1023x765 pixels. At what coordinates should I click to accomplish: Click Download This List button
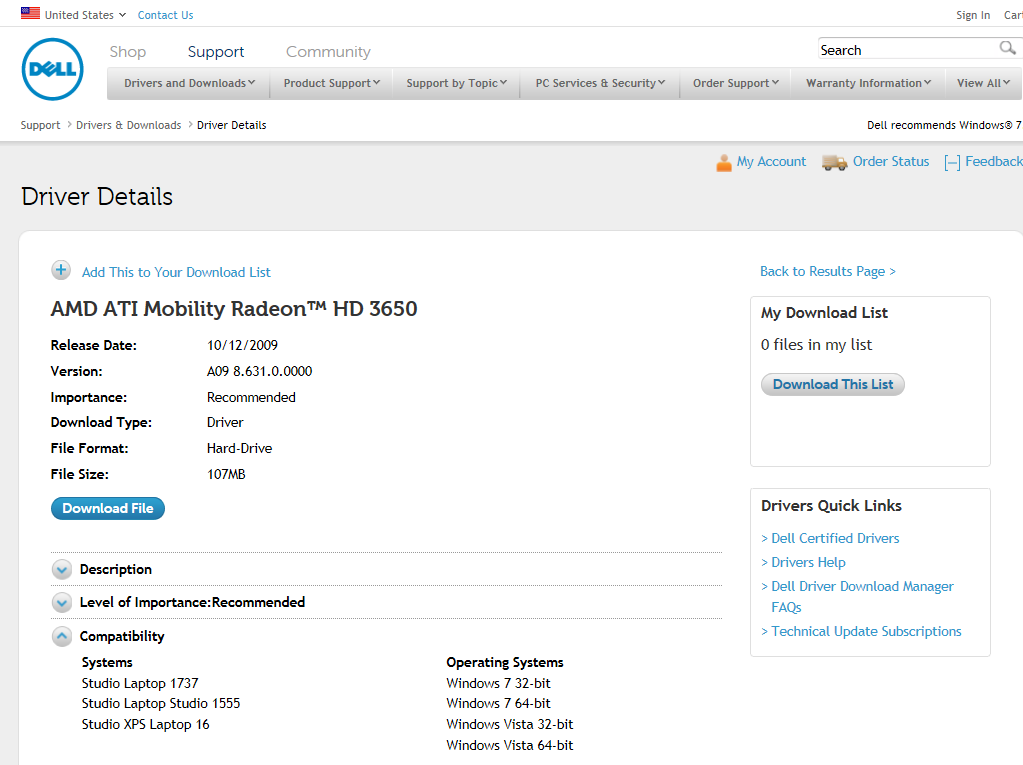click(x=832, y=385)
